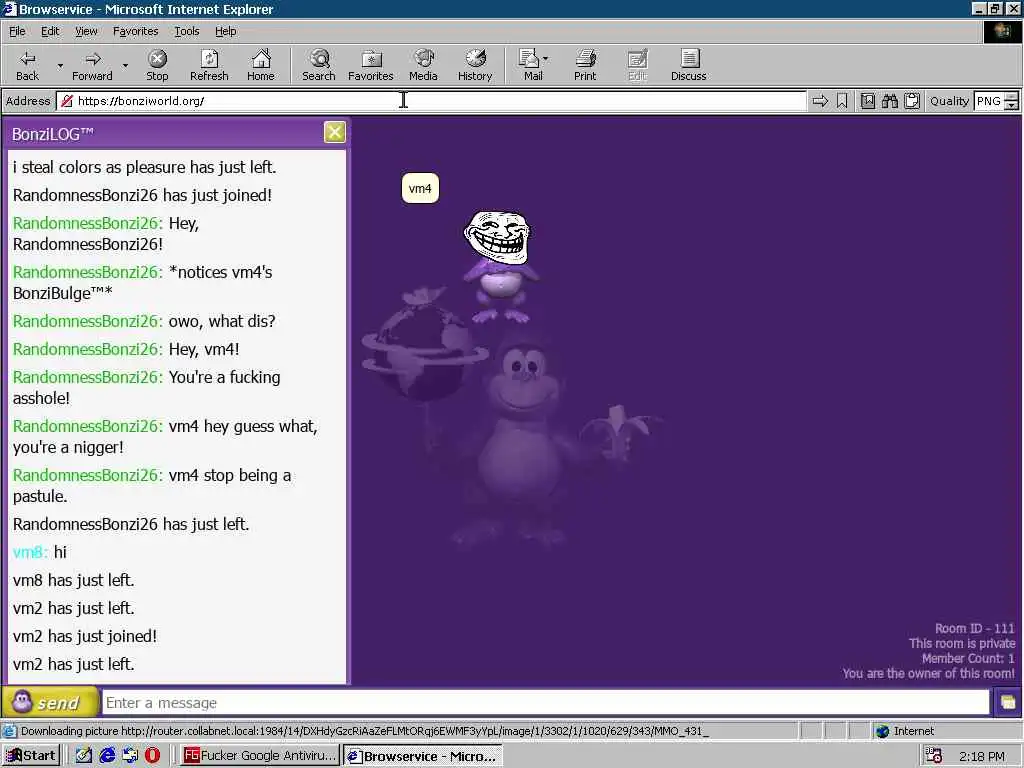Click the "vm8: hi" chat message
Screen dimensions: 1024x768
click(40, 552)
